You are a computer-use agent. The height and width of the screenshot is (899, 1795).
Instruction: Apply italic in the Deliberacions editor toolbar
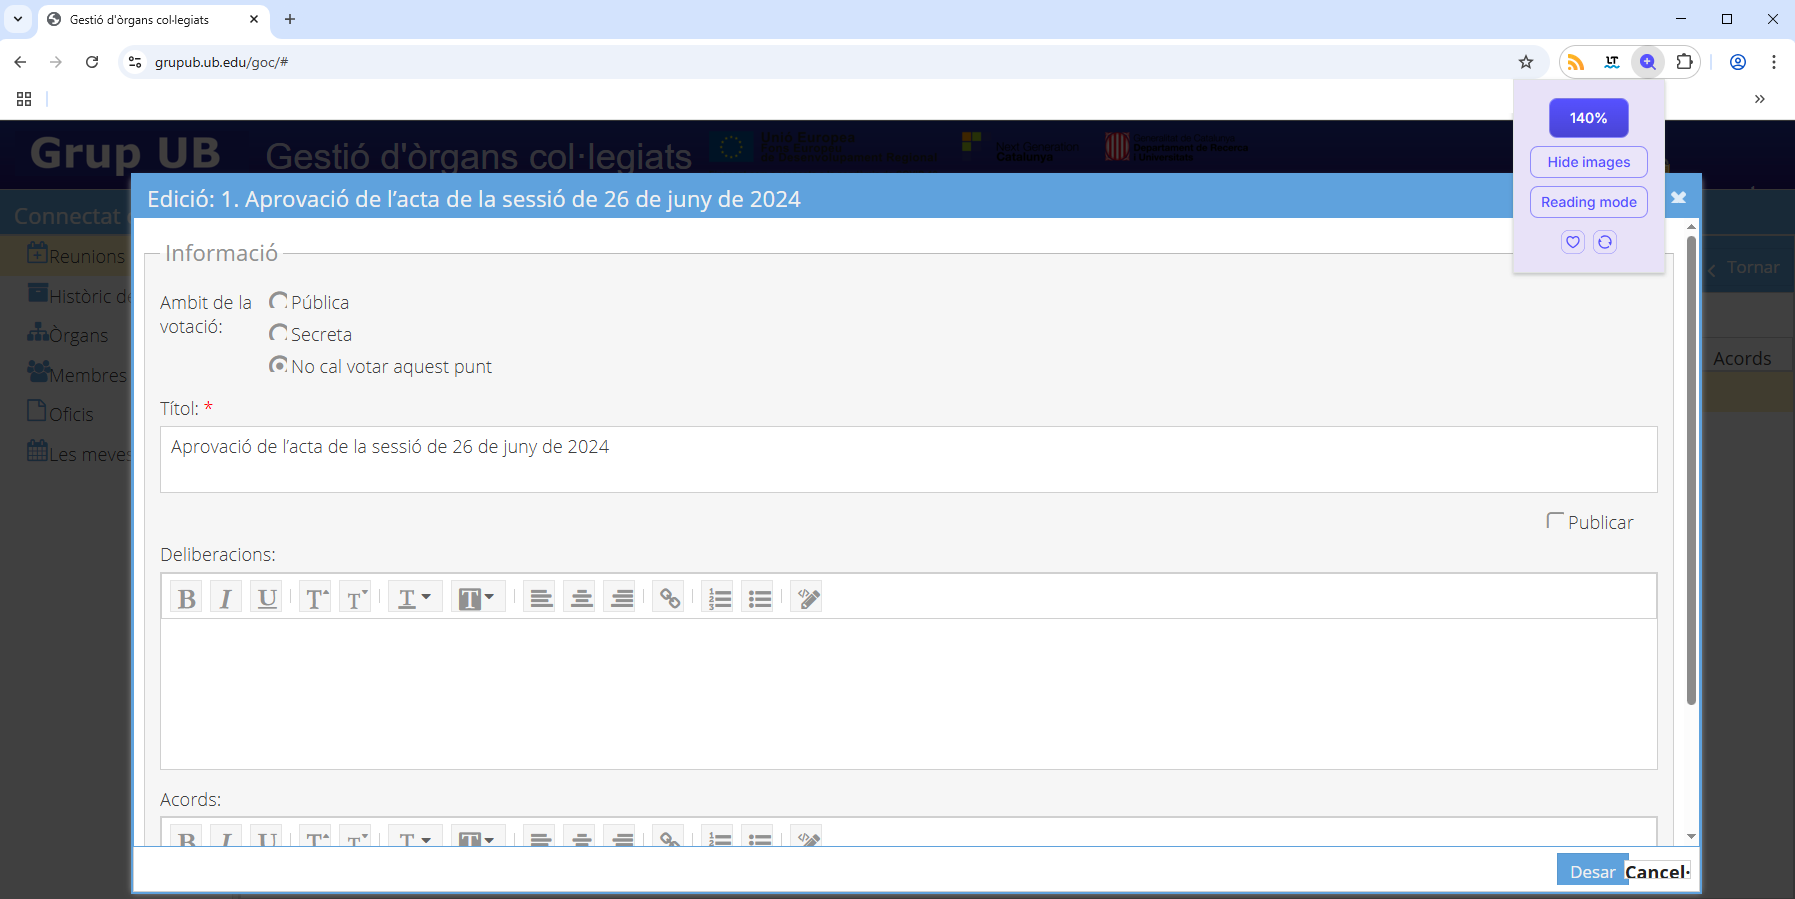[x=226, y=598]
